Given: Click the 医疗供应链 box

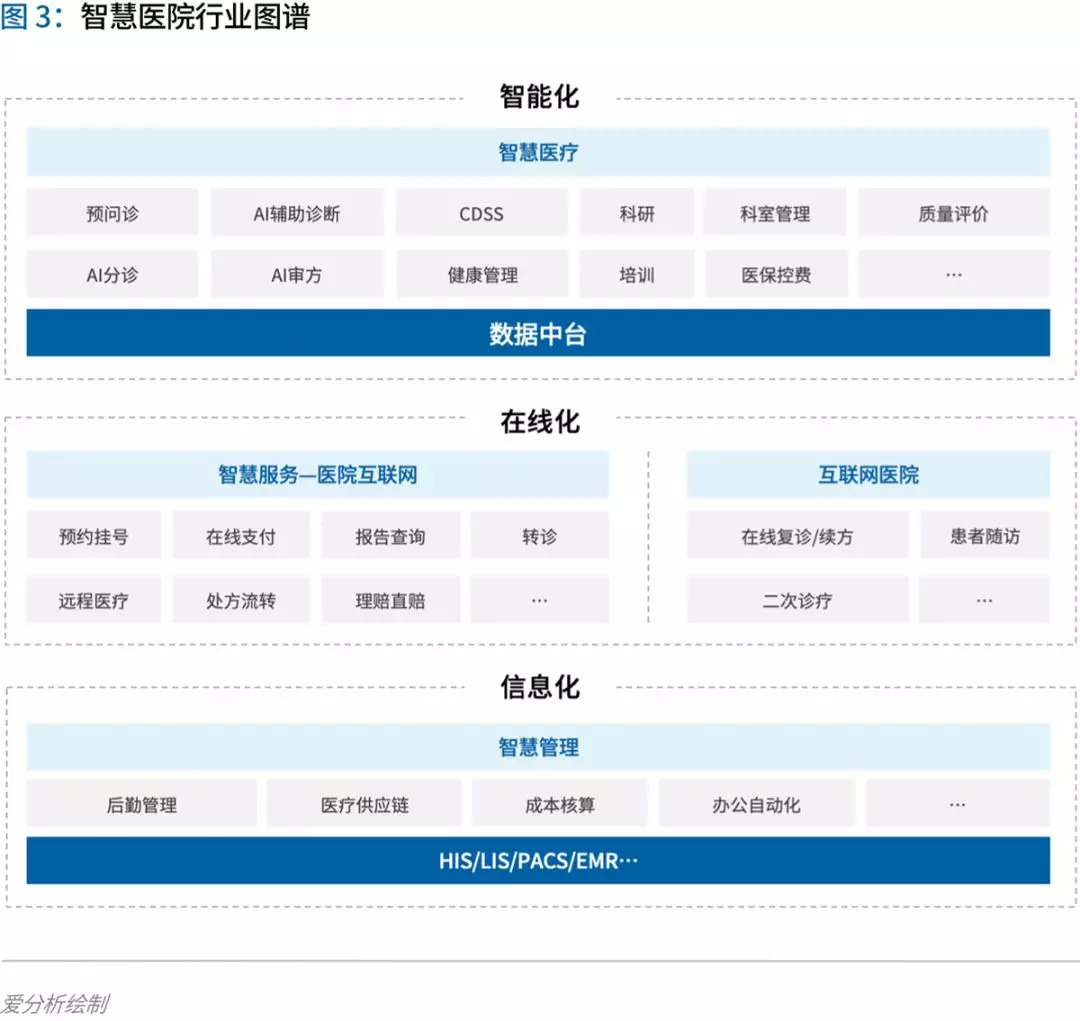Looking at the screenshot, I should click(x=364, y=803).
